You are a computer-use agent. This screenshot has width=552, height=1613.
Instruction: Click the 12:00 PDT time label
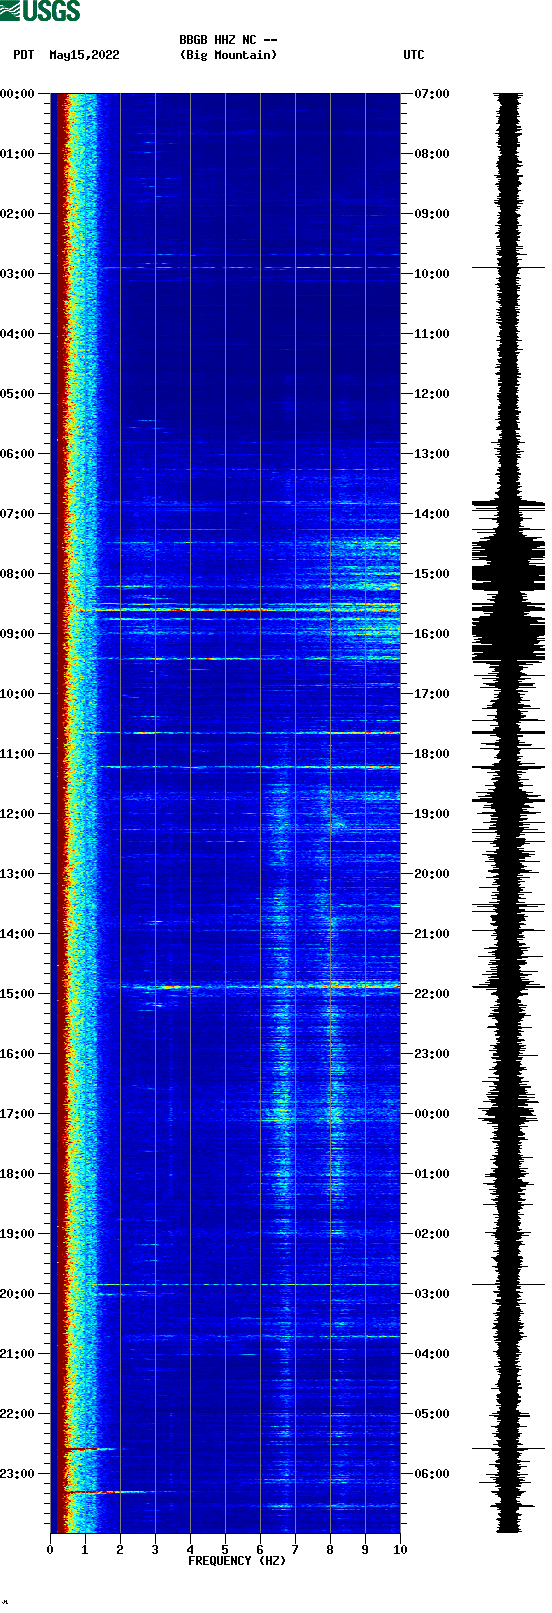pos(18,814)
